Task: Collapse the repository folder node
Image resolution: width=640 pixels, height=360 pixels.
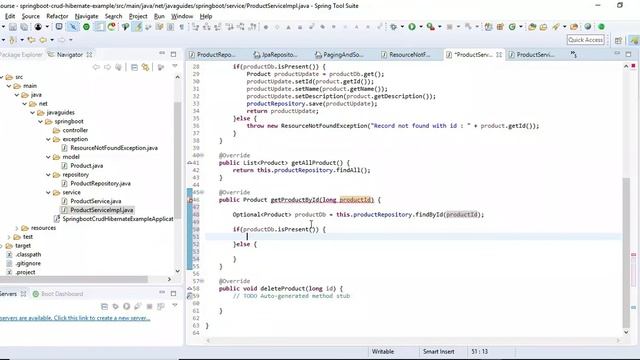Action: (x=48, y=175)
